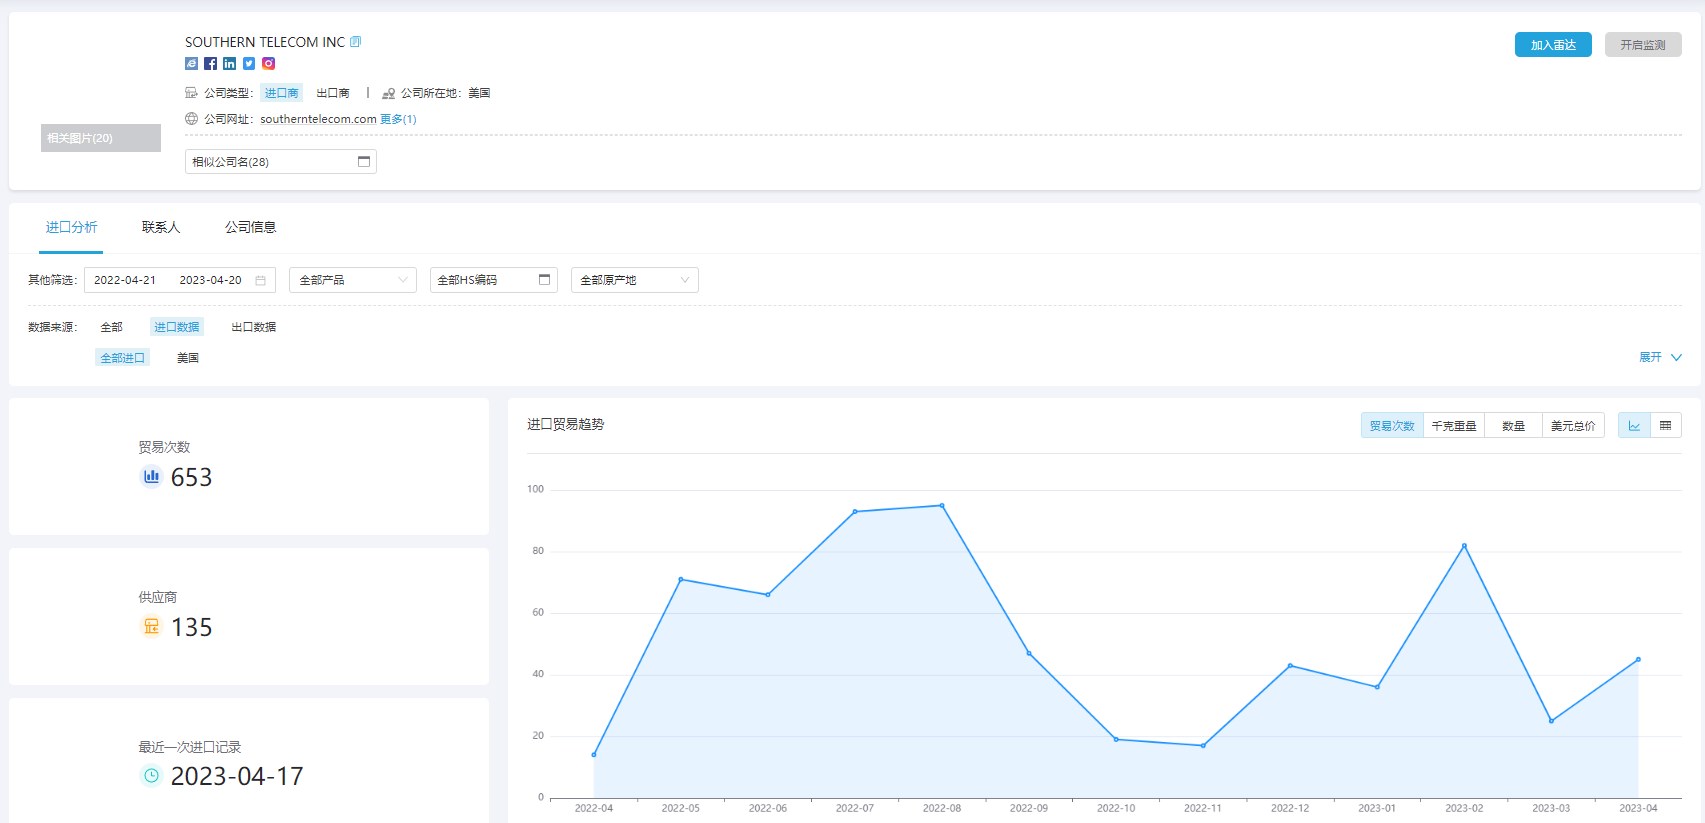Open the southerntelecom.com link
This screenshot has width=1705, height=823.
(x=318, y=119)
